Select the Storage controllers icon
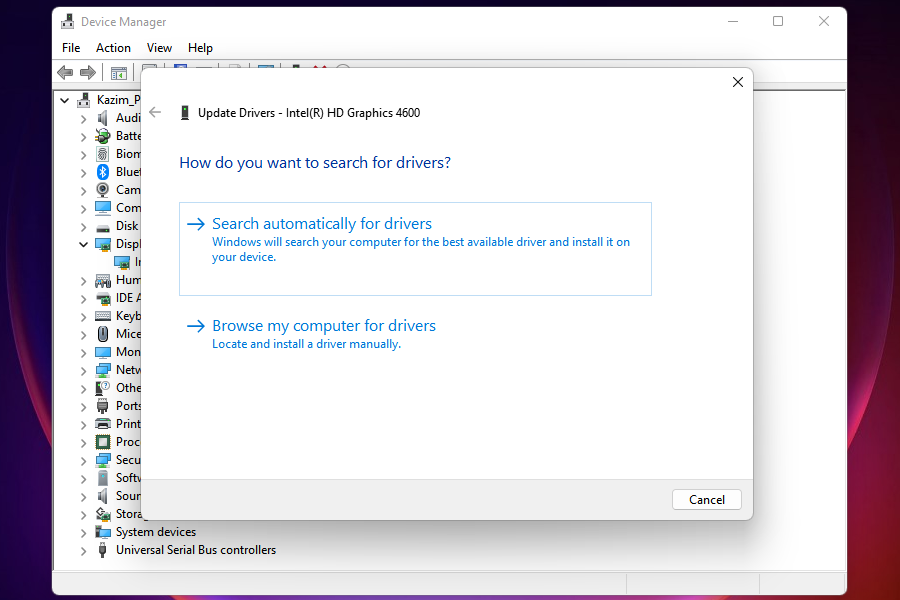Viewport: 900px width, 600px height. tap(103, 514)
